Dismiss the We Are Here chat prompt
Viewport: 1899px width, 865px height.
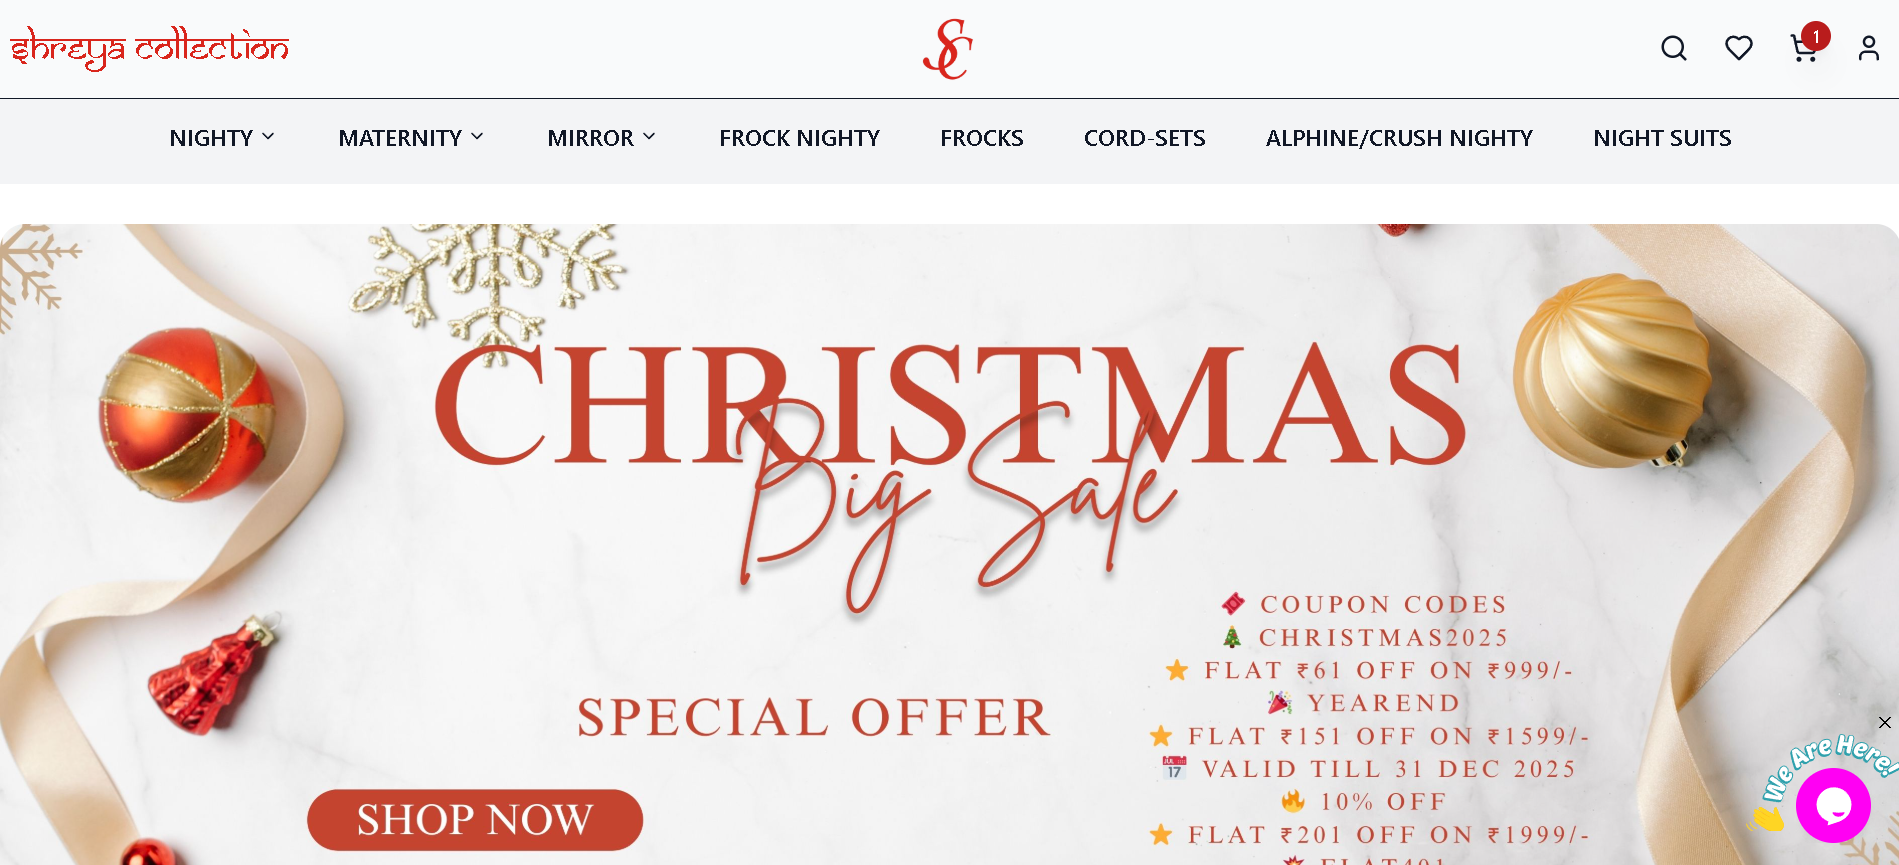click(1884, 723)
